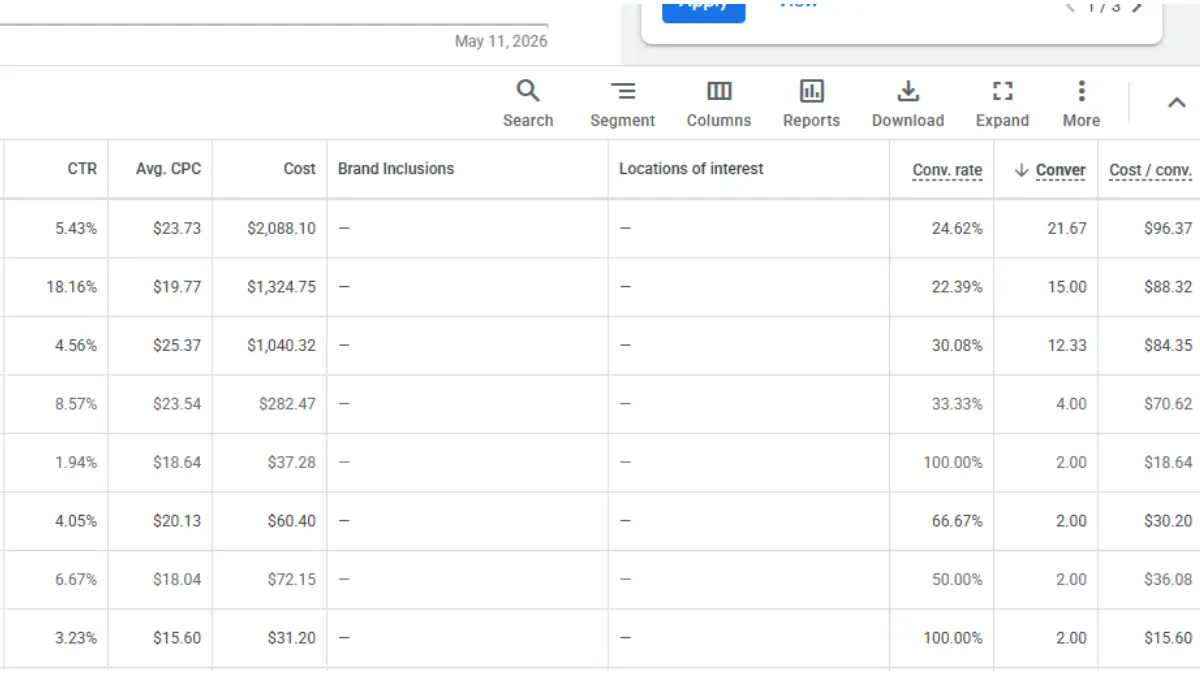Click the Brand Inclusions column header
Screen dimensions: 1200x675
[x=396, y=169]
